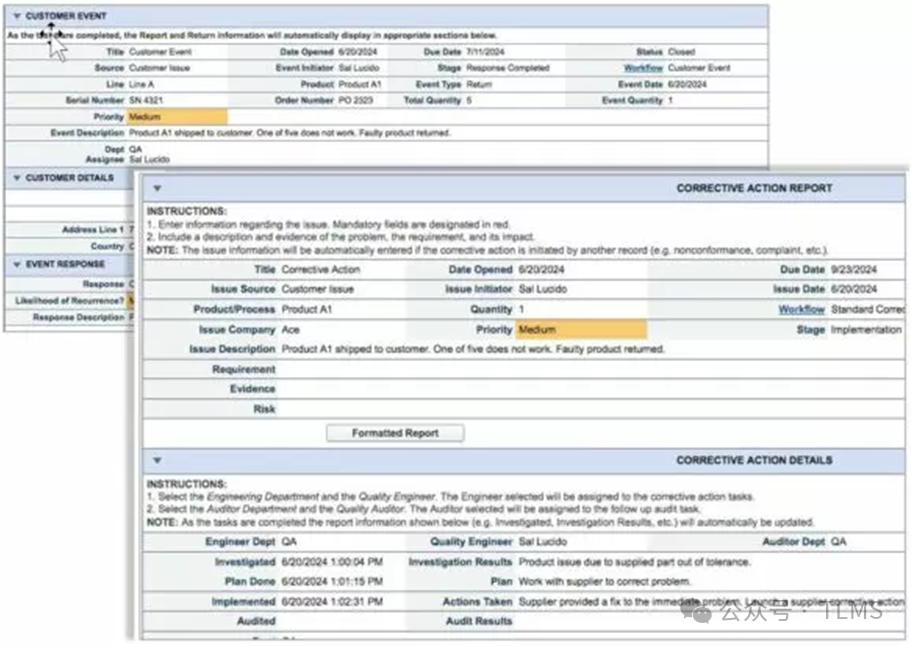The width and height of the screenshot is (911, 646).
Task: Collapse the Customer Event section triangle
Action: click(x=17, y=16)
